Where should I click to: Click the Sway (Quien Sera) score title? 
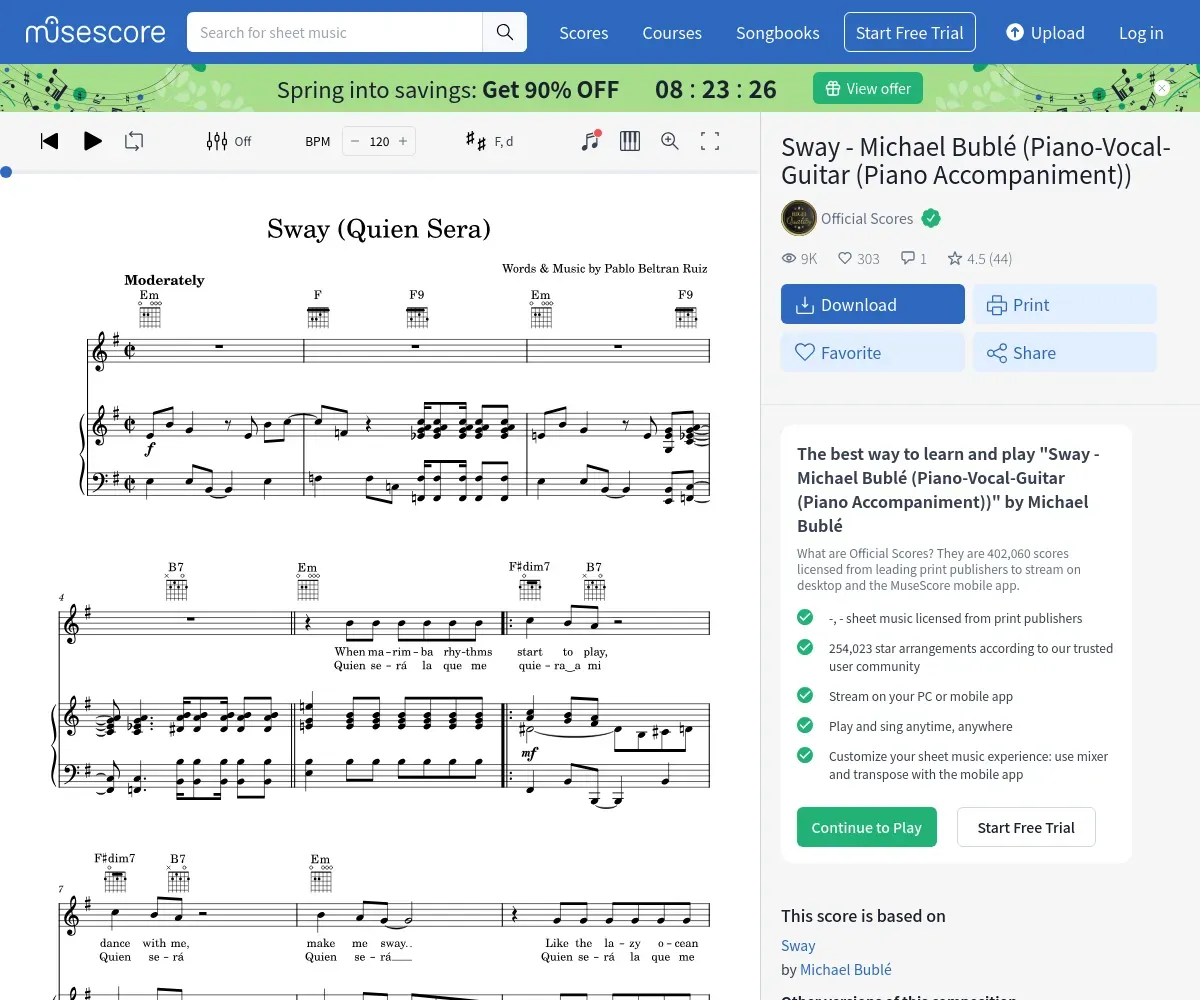pyautogui.click(x=379, y=229)
